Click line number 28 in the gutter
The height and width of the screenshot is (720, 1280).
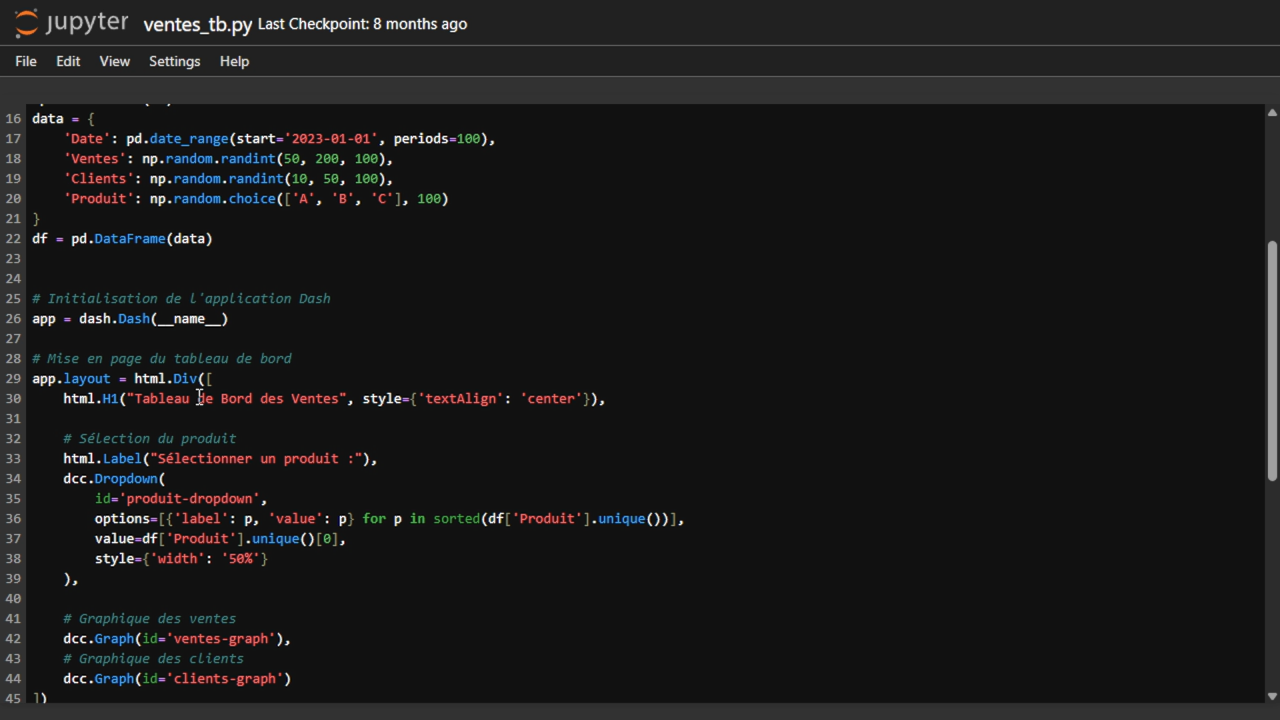point(13,358)
